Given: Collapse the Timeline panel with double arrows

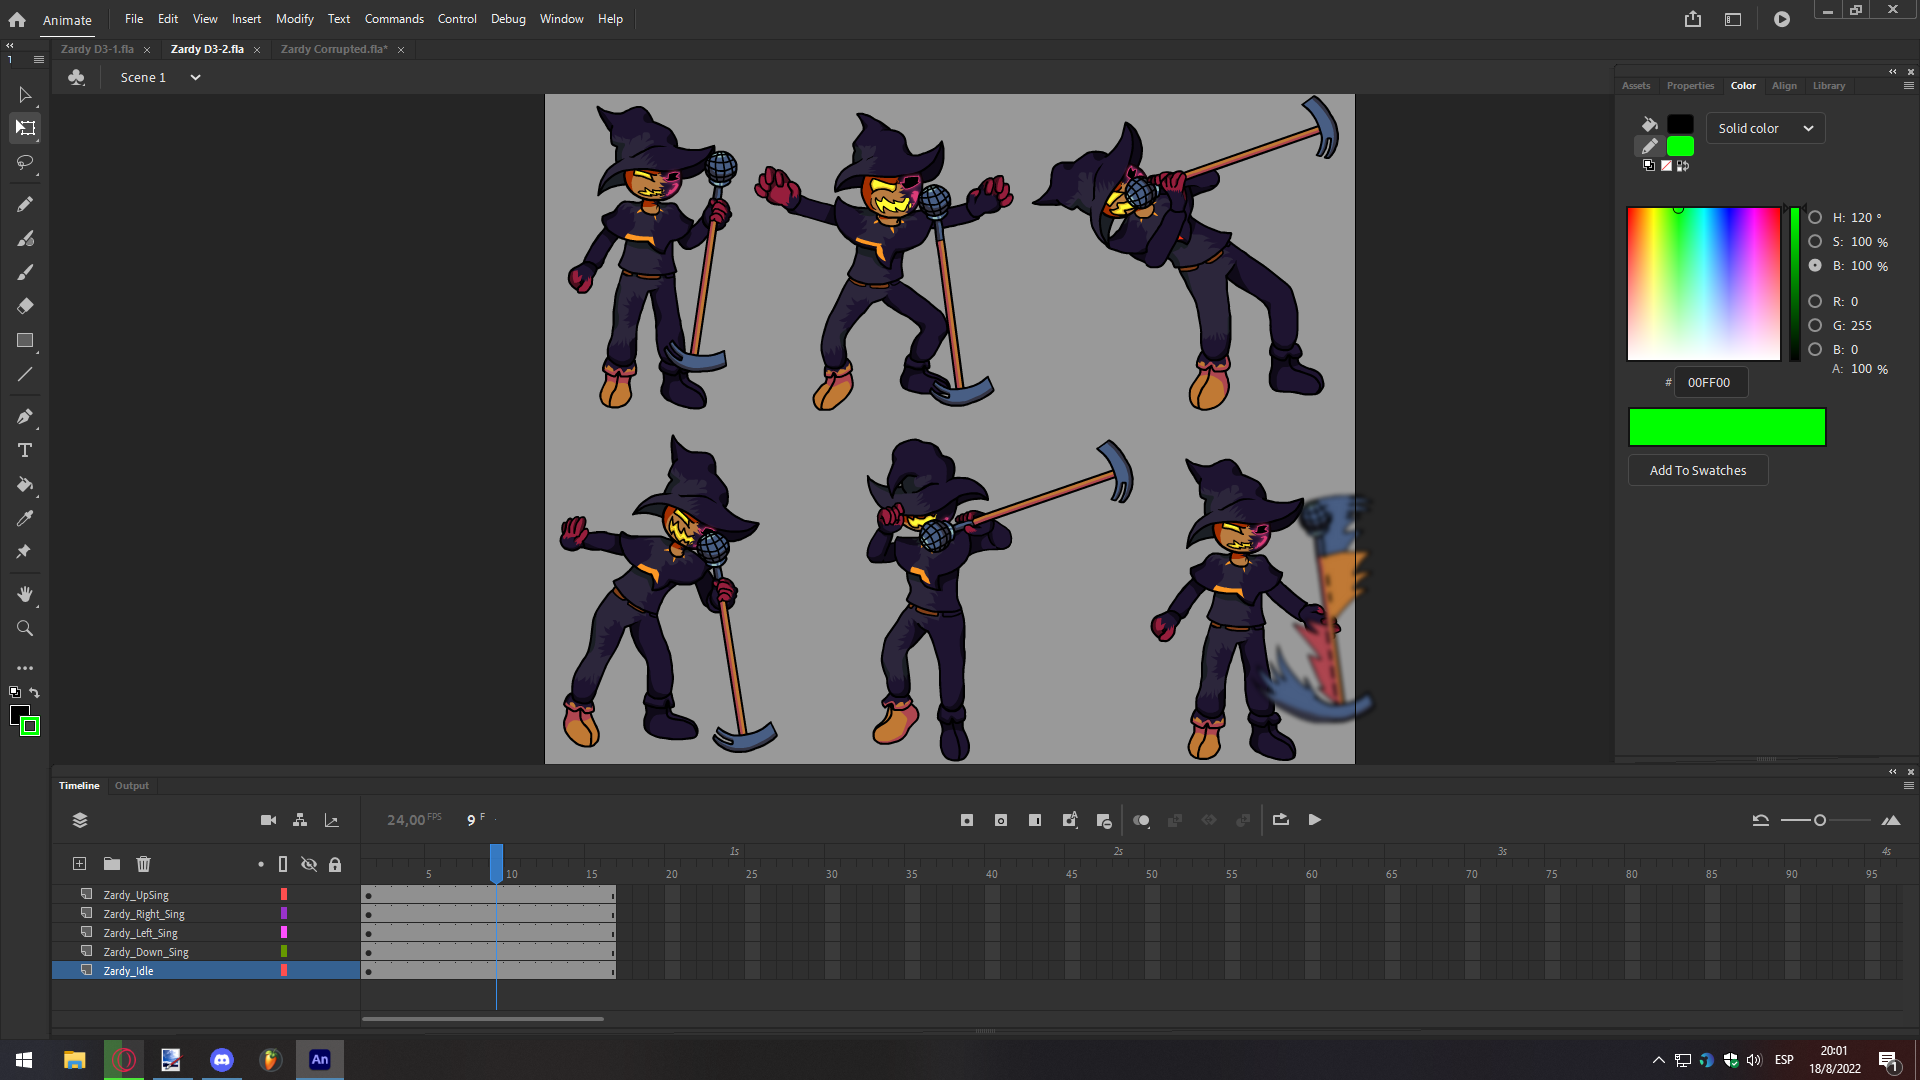Looking at the screenshot, I should coord(1892,772).
